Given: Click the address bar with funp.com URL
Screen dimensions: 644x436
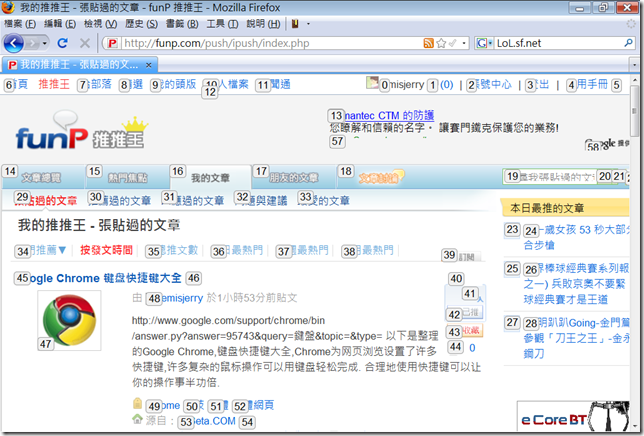Looking at the screenshot, I should (272, 43).
